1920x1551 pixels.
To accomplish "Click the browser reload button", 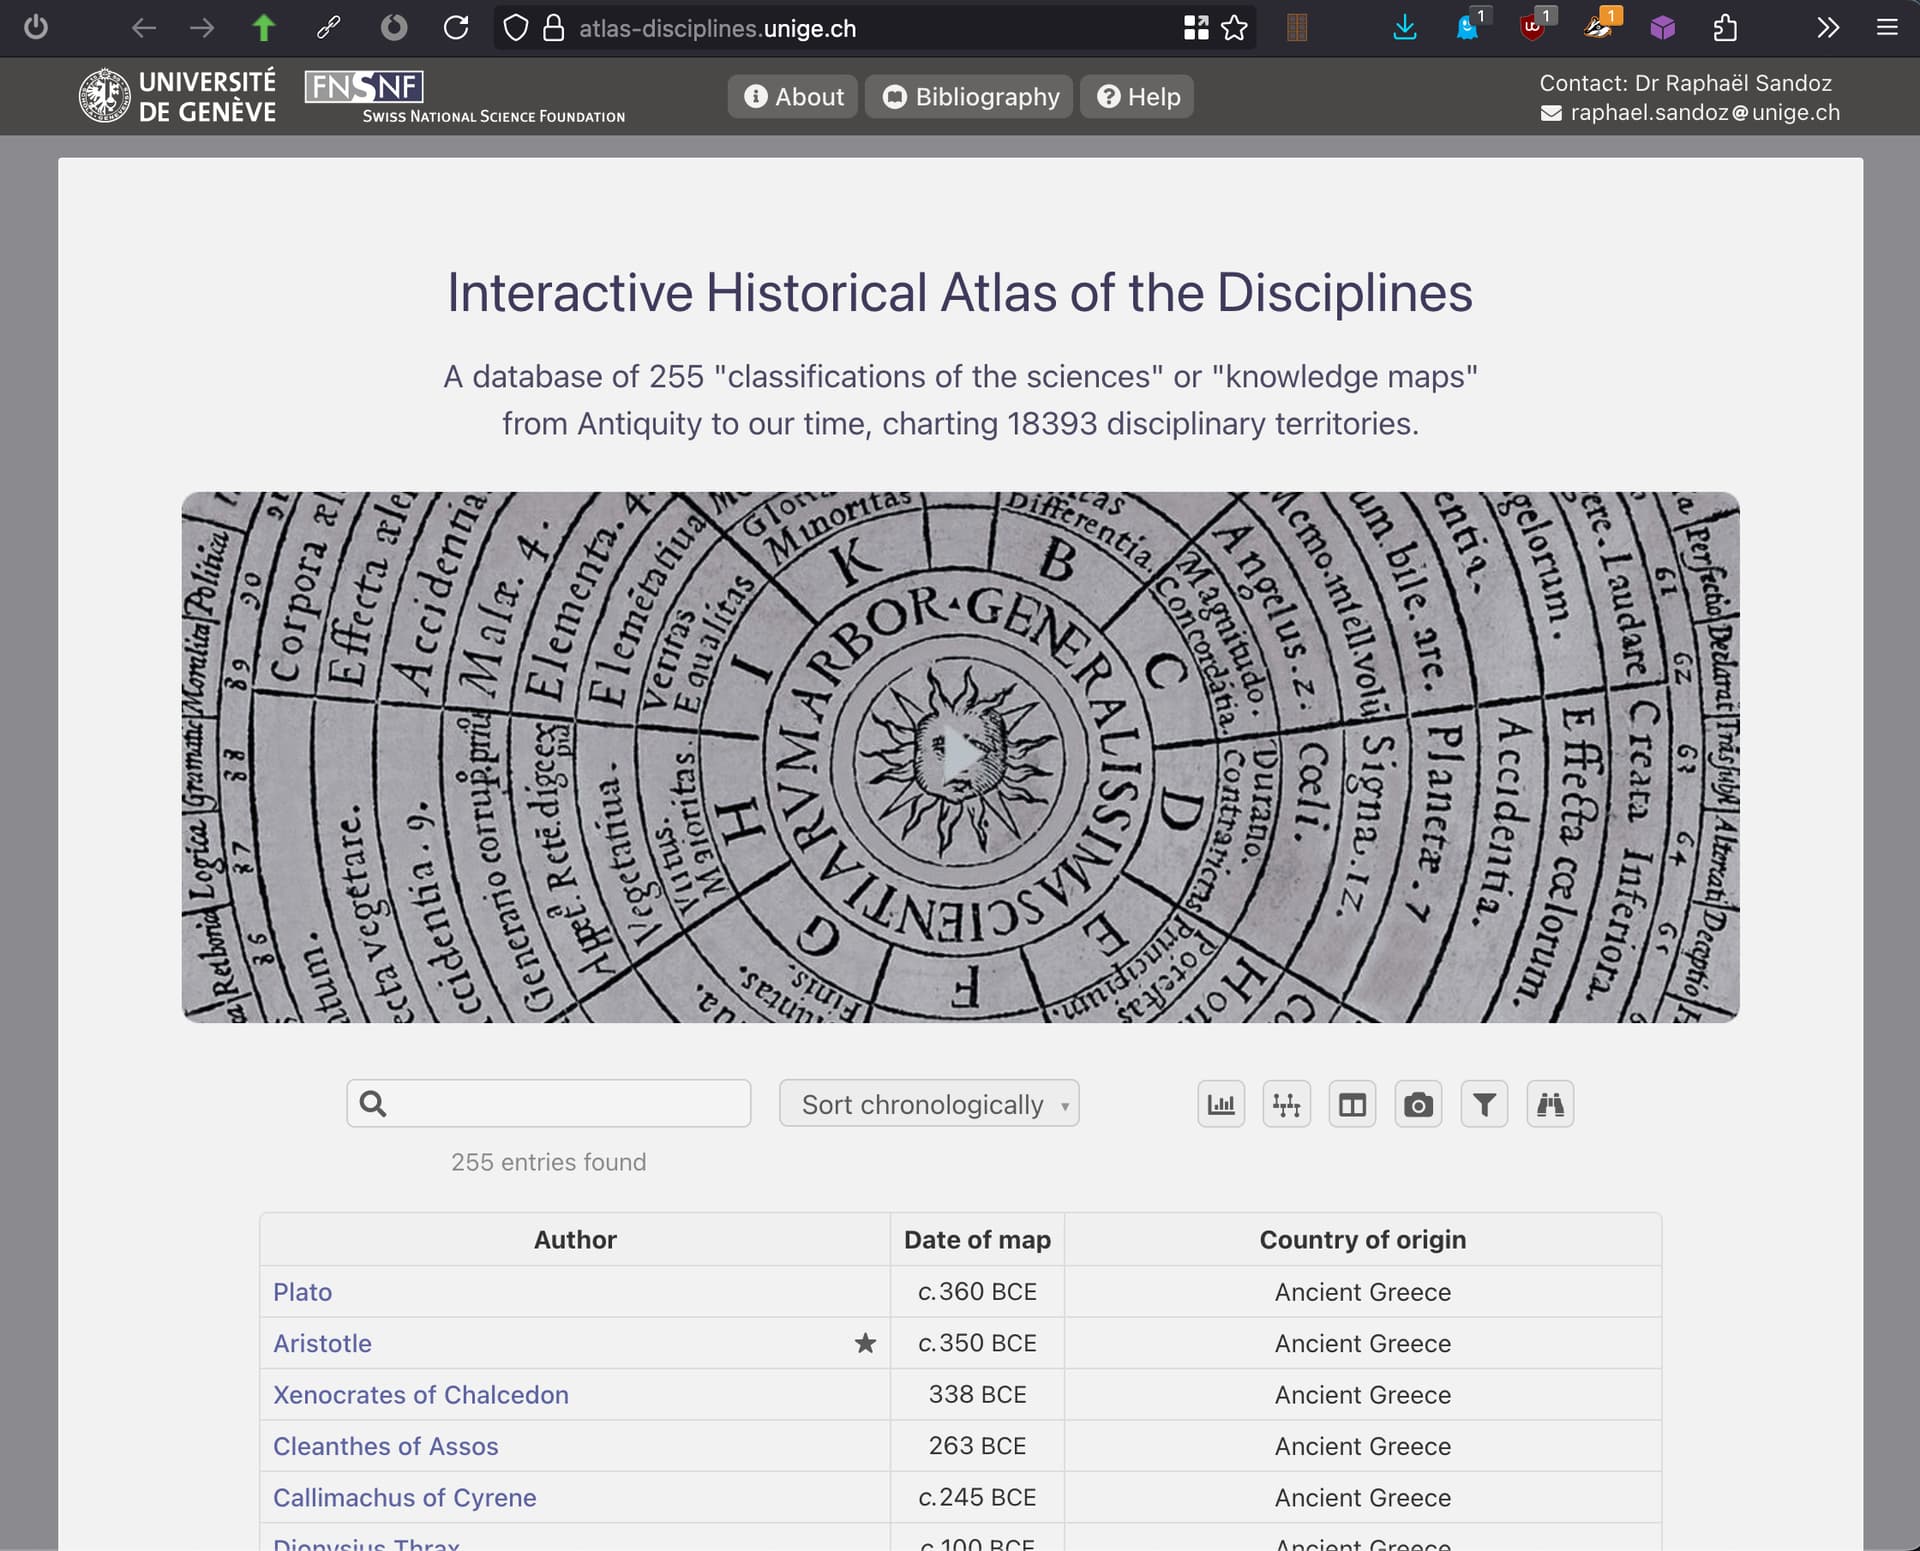I will click(x=456, y=28).
